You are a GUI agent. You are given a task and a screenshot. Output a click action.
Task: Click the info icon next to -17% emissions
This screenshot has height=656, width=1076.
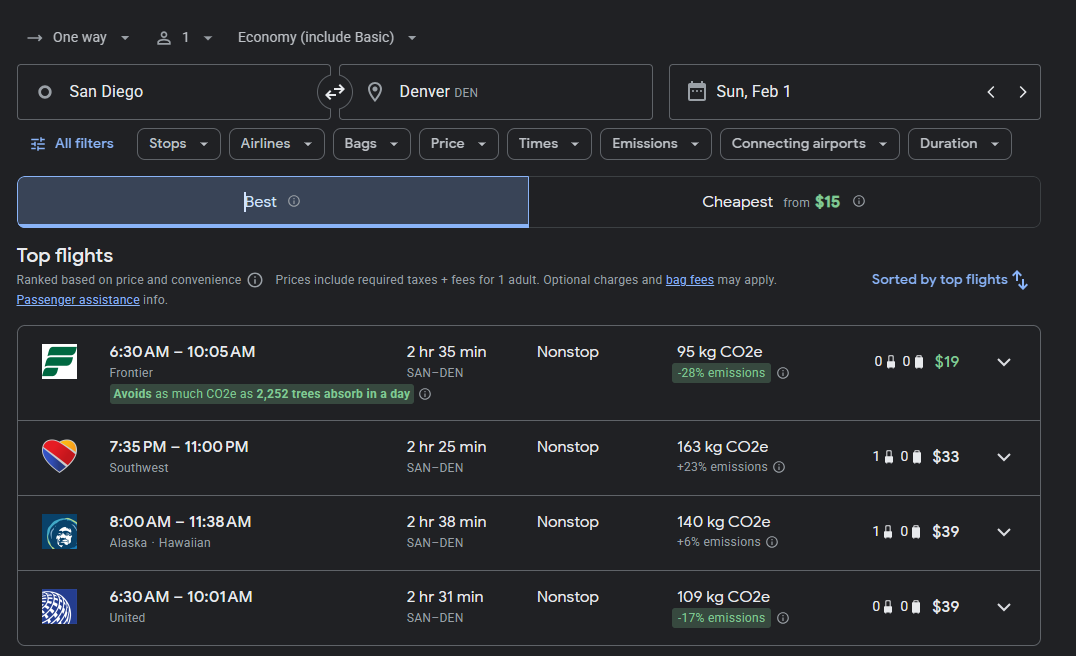[x=783, y=618]
